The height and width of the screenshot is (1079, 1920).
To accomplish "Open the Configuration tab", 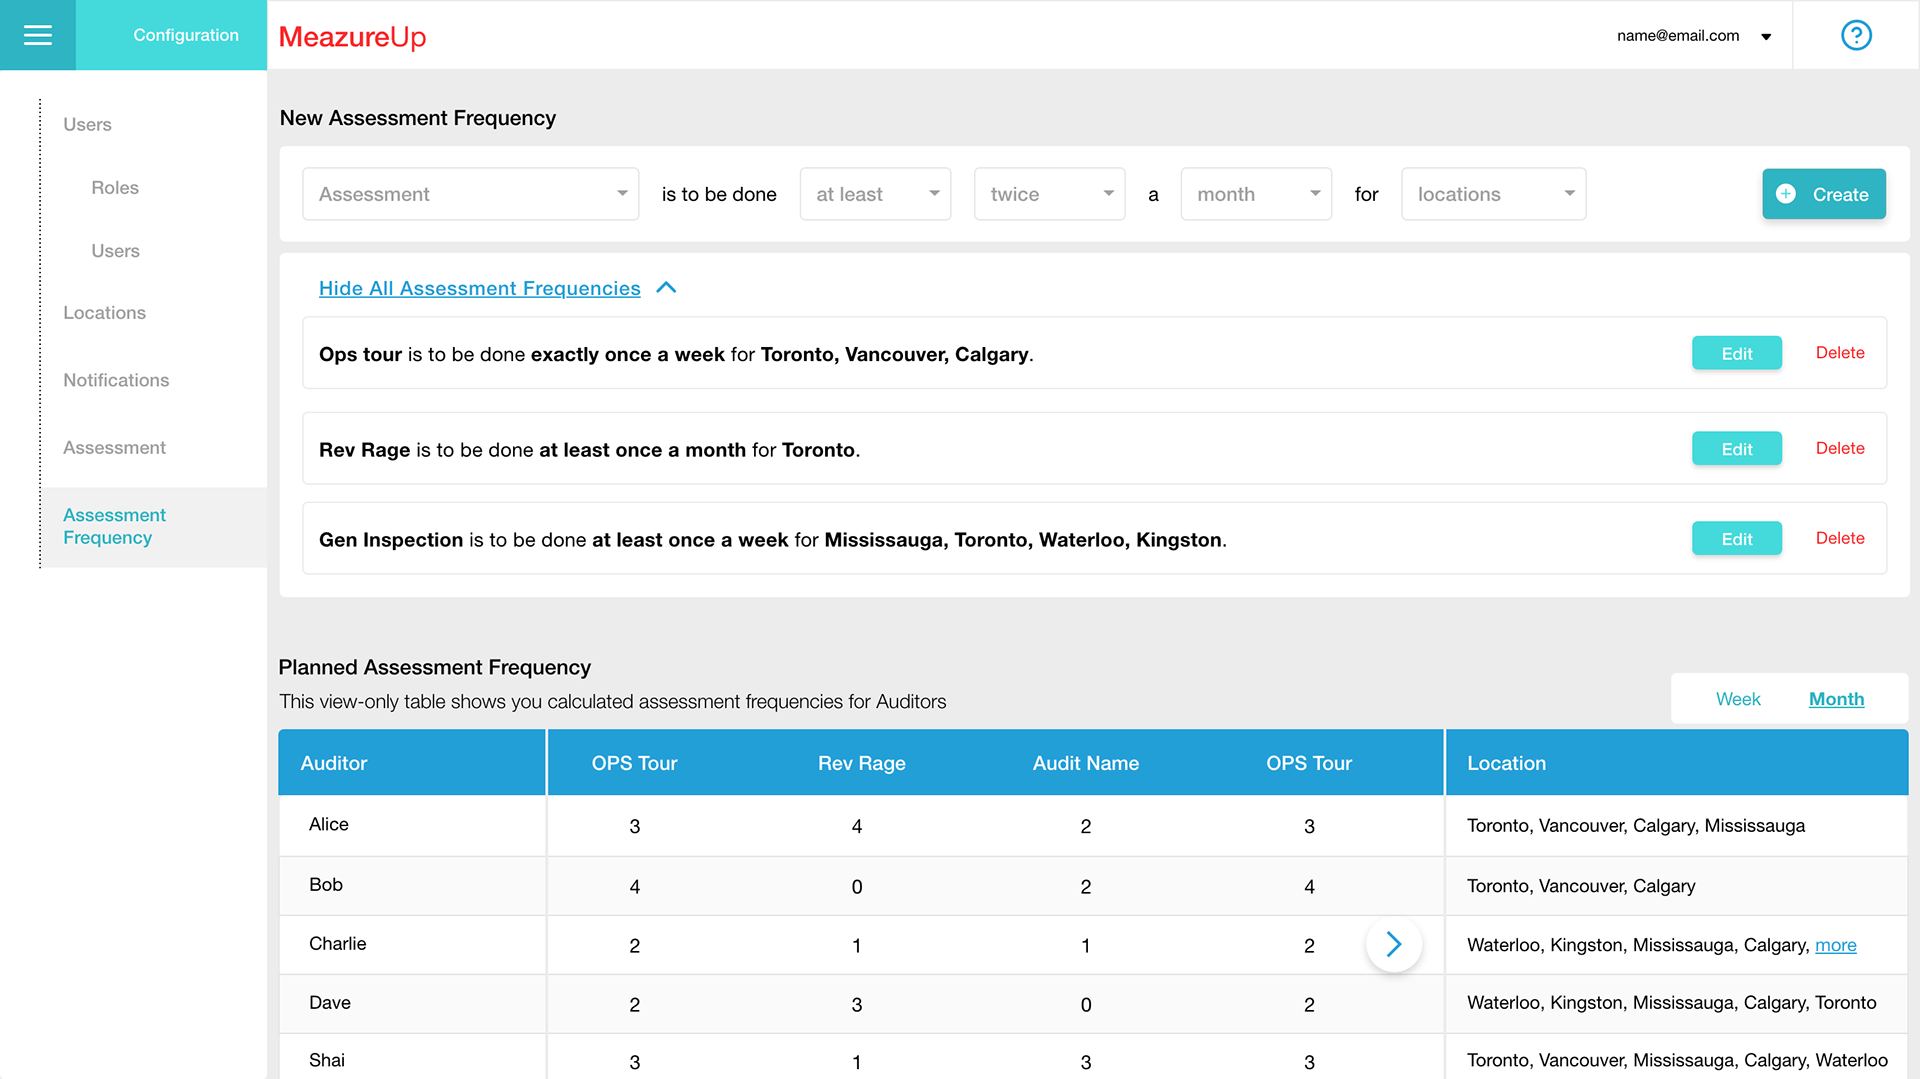I will [x=171, y=35].
